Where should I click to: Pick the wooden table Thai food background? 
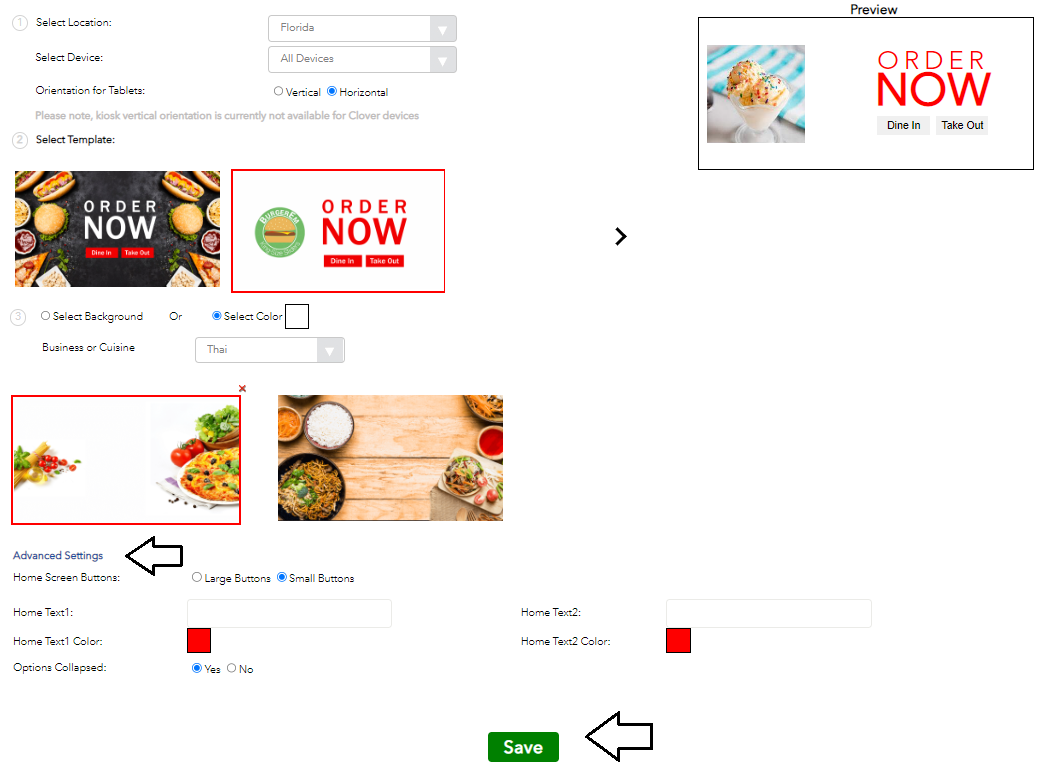(x=390, y=458)
